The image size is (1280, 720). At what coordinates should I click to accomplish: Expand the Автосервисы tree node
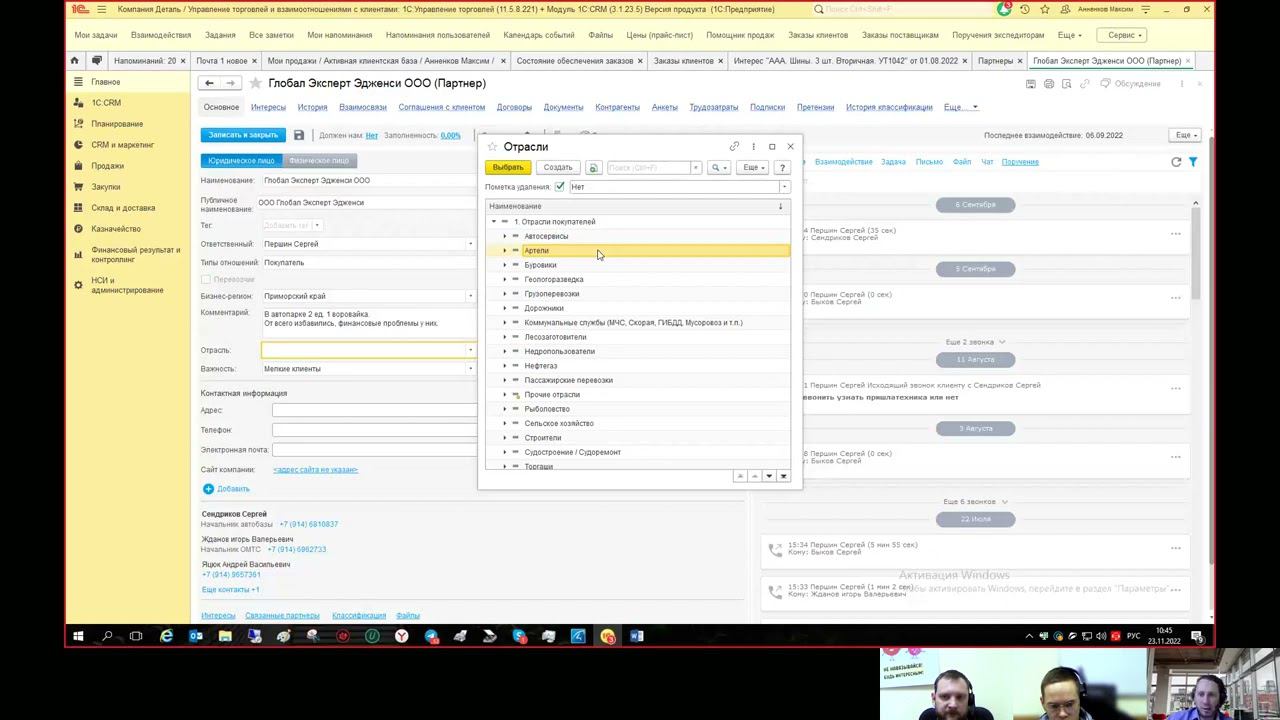(504, 236)
